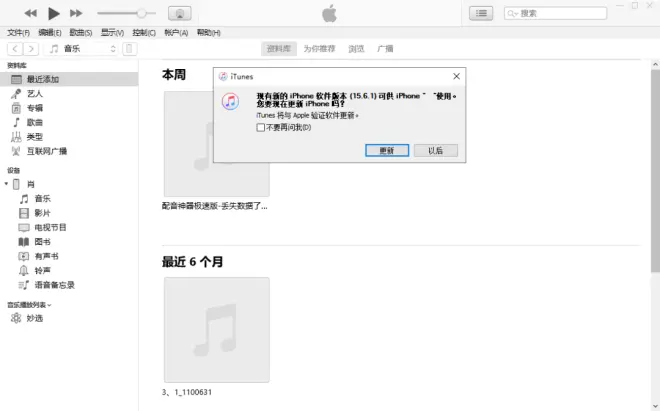Open the 歌曲(S) menu
The image size is (660, 411).
click(81, 32)
